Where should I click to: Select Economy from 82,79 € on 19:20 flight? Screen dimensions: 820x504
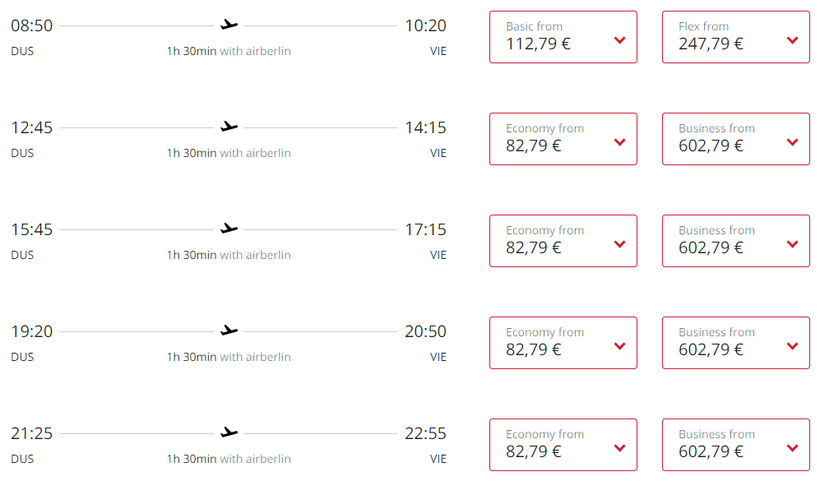click(563, 343)
